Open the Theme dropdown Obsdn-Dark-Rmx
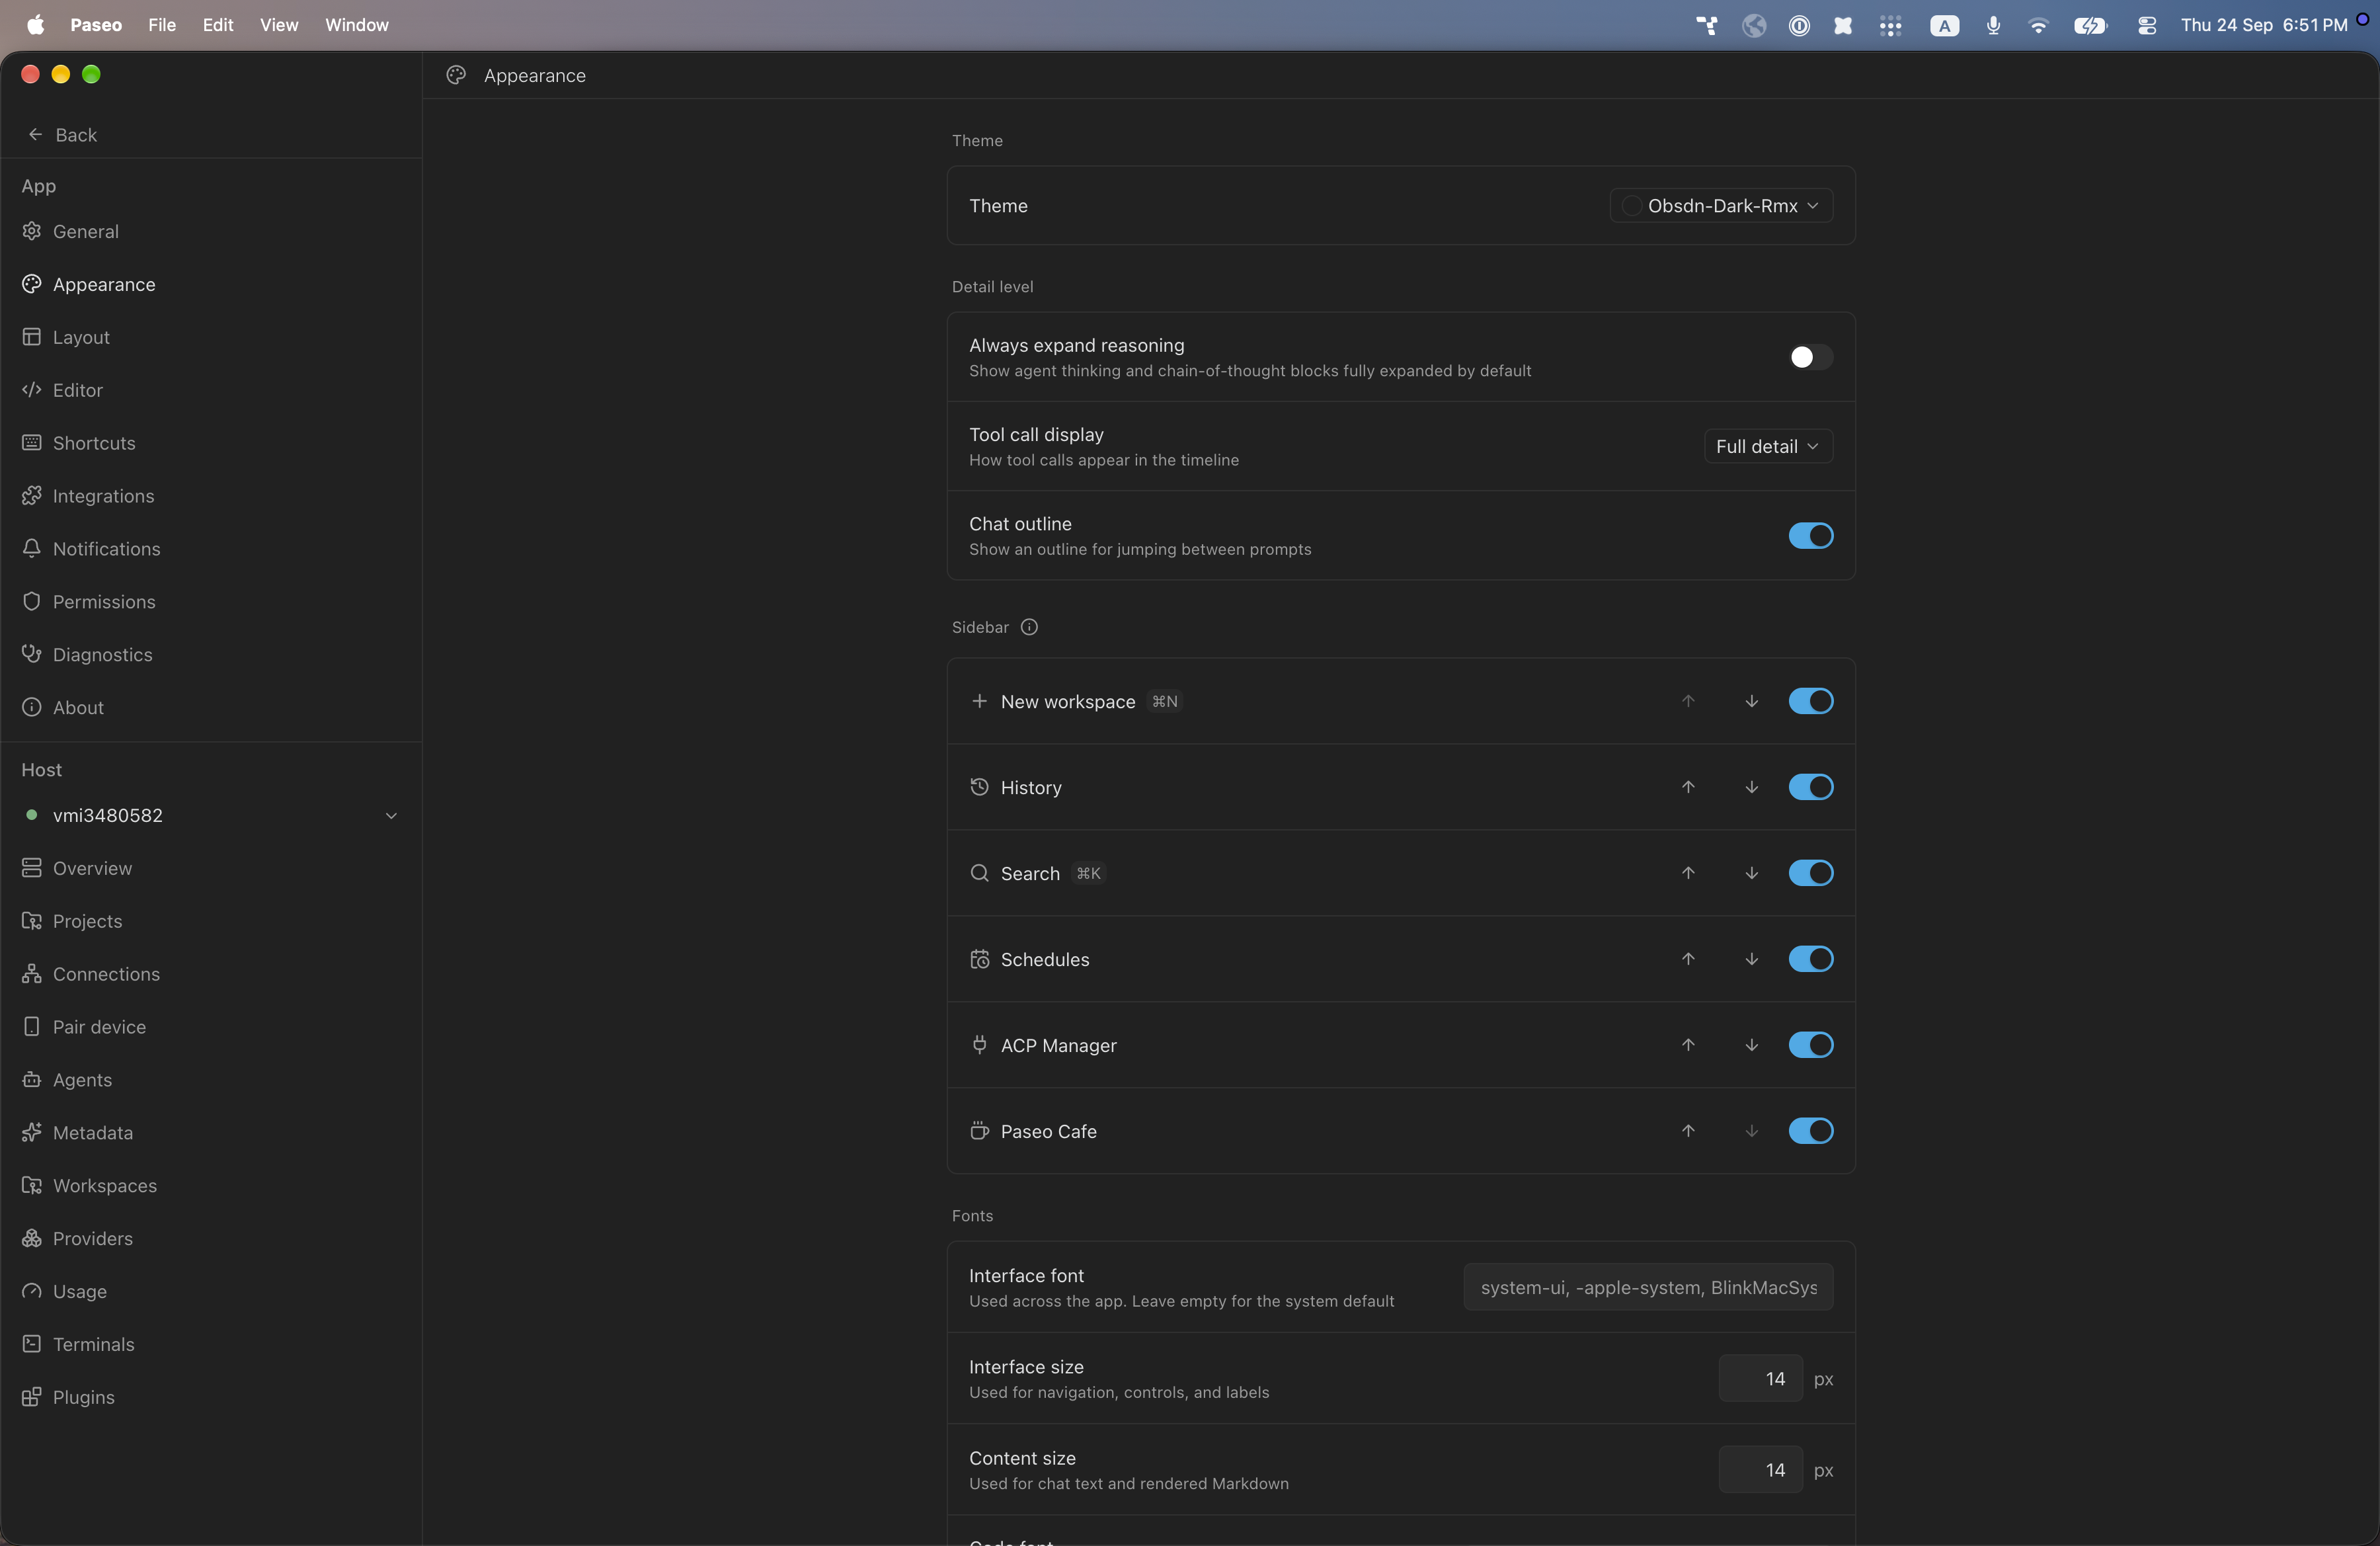2380x1546 pixels. pyautogui.click(x=1721, y=205)
